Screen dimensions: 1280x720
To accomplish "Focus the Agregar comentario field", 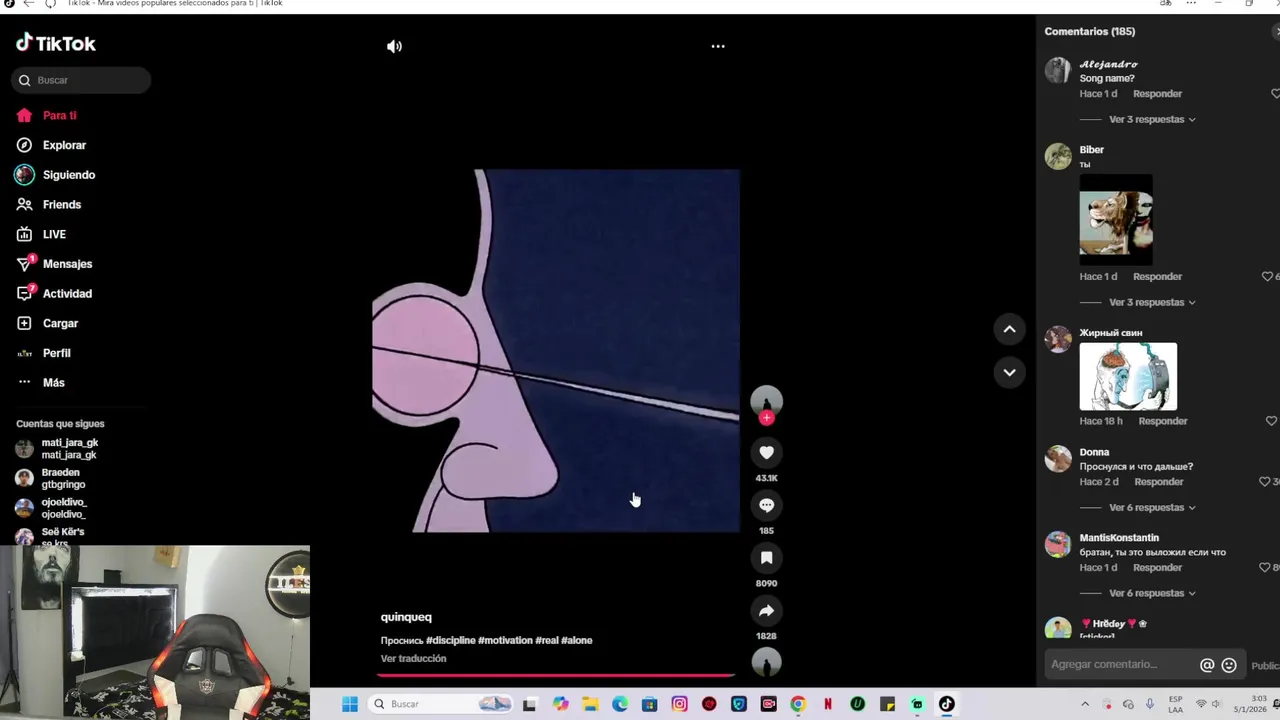I will click(x=1120, y=664).
